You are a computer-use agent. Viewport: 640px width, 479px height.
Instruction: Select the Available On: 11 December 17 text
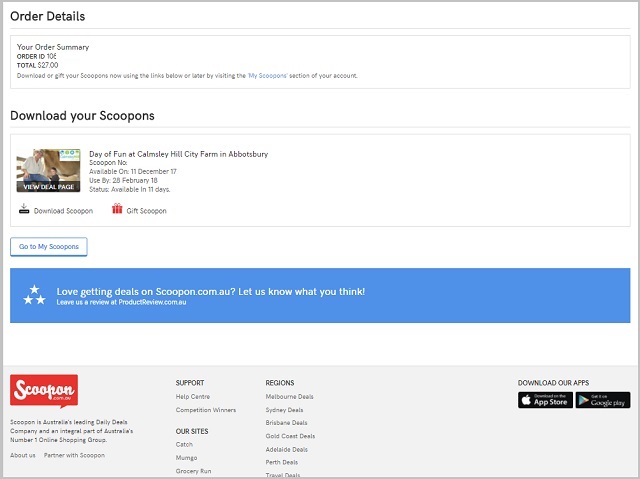click(133, 171)
